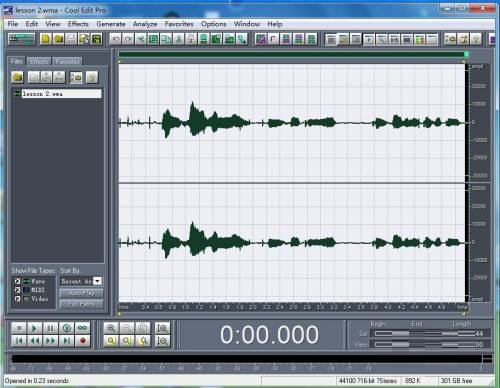Open the Sort By dropdown list
This screenshot has width=500, height=388.
pyautogui.click(x=97, y=281)
